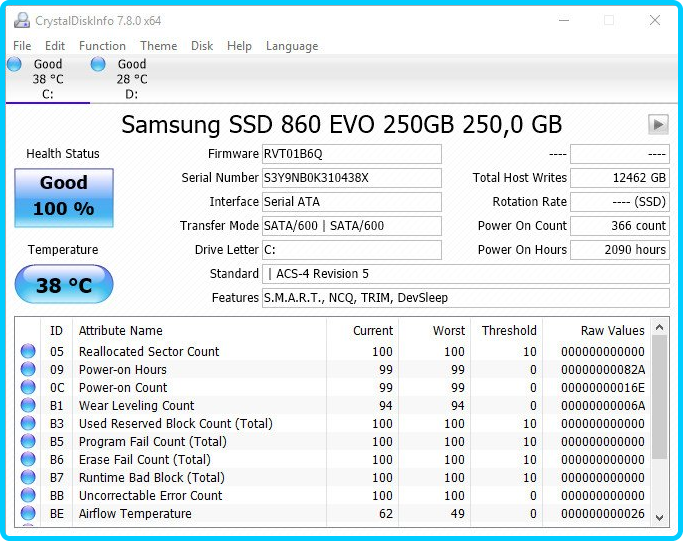
Task: Click the status orb for Program Fail Count
Action: click(28, 441)
